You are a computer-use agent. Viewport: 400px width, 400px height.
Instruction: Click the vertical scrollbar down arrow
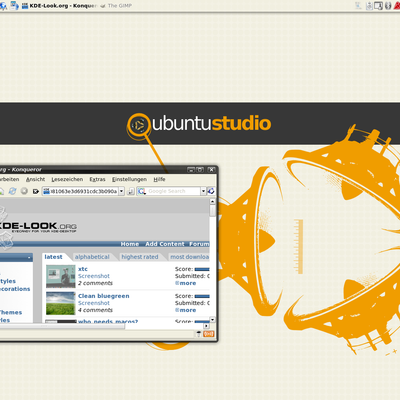(212, 320)
